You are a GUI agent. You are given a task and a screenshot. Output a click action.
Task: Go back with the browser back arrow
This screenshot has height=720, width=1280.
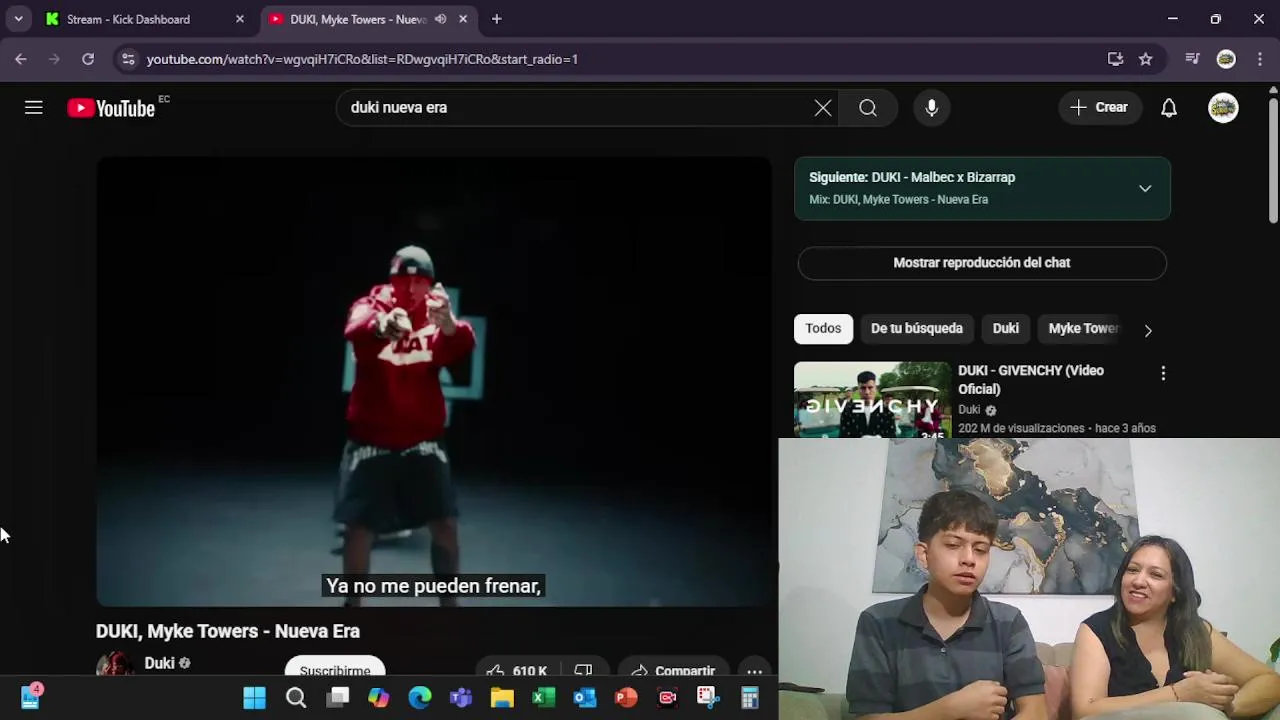point(21,59)
